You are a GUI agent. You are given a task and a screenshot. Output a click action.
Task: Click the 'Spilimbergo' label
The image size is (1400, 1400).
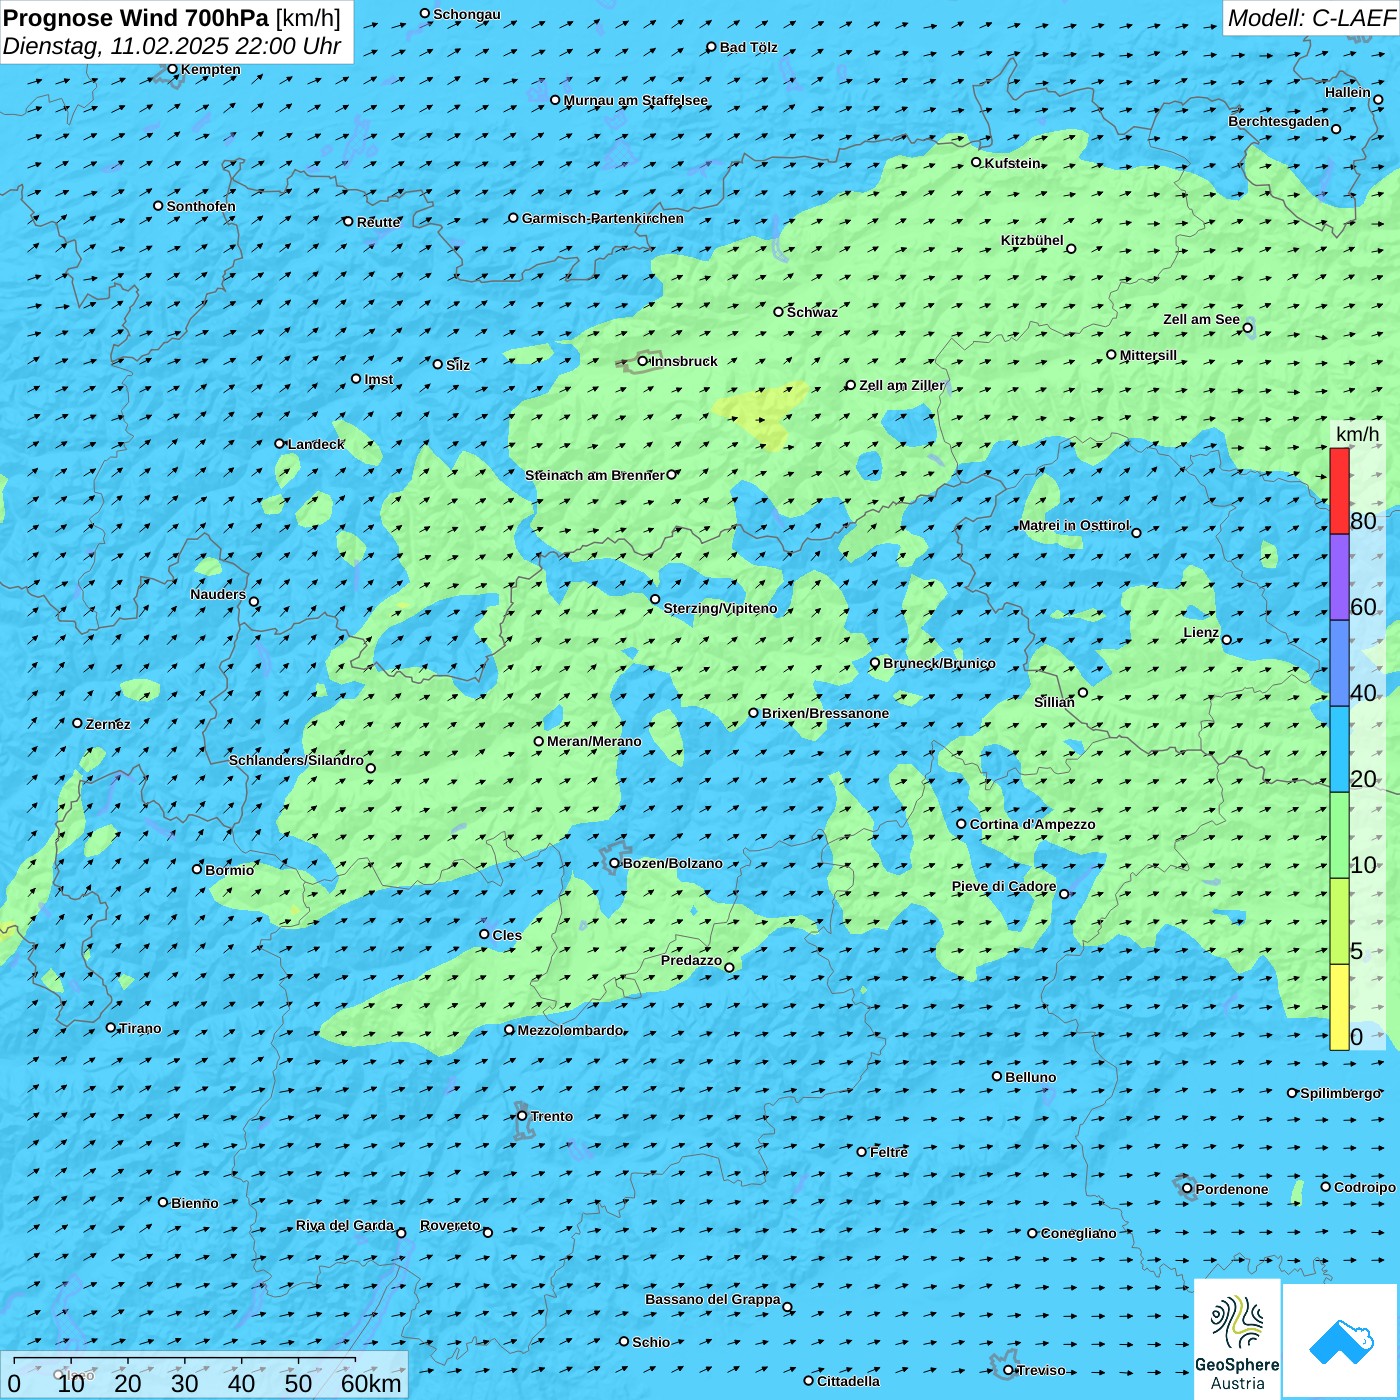tap(1340, 1093)
